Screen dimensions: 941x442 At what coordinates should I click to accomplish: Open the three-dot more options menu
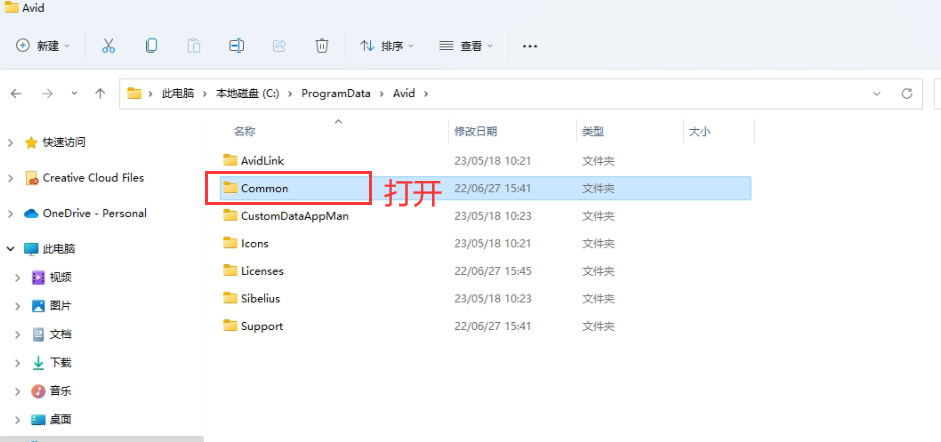tap(530, 46)
